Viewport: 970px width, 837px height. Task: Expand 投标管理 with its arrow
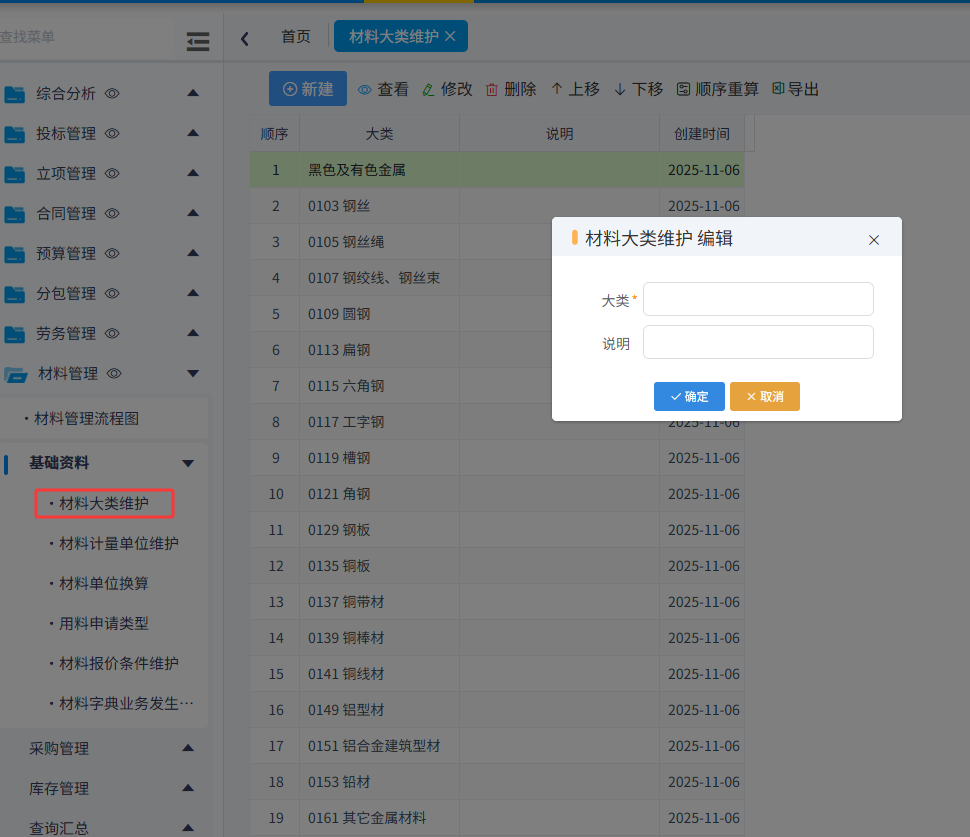point(193,133)
